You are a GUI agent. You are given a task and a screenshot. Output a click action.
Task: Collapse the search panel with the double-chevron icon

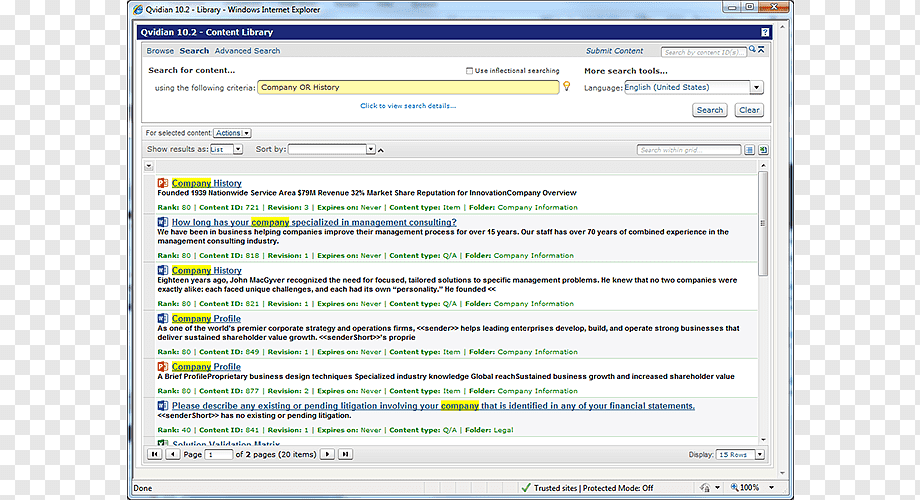(761, 50)
